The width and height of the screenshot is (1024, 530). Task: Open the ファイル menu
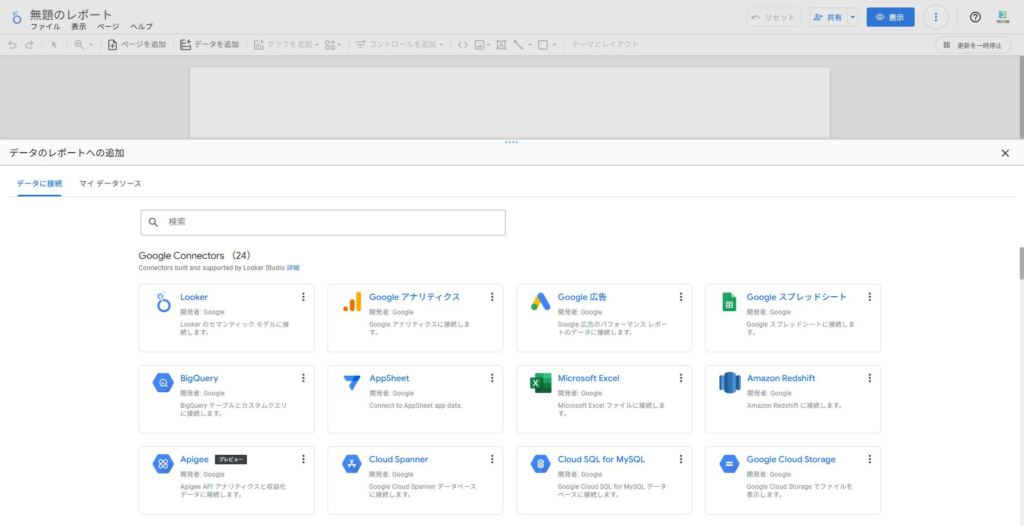pyautogui.click(x=45, y=27)
